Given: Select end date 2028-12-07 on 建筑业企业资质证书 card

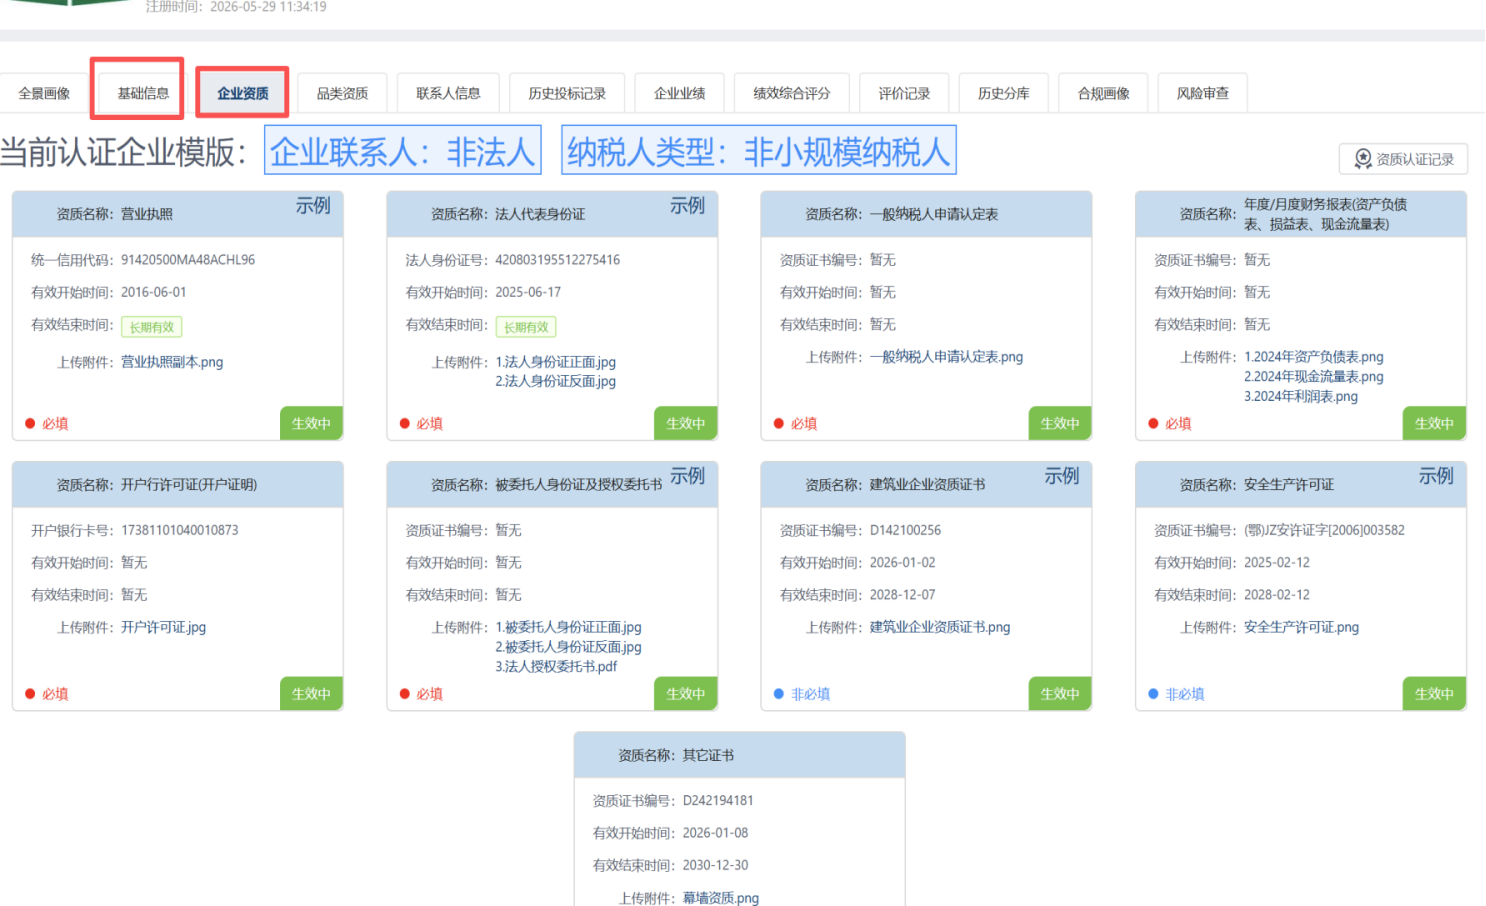Looking at the screenshot, I should point(902,595).
